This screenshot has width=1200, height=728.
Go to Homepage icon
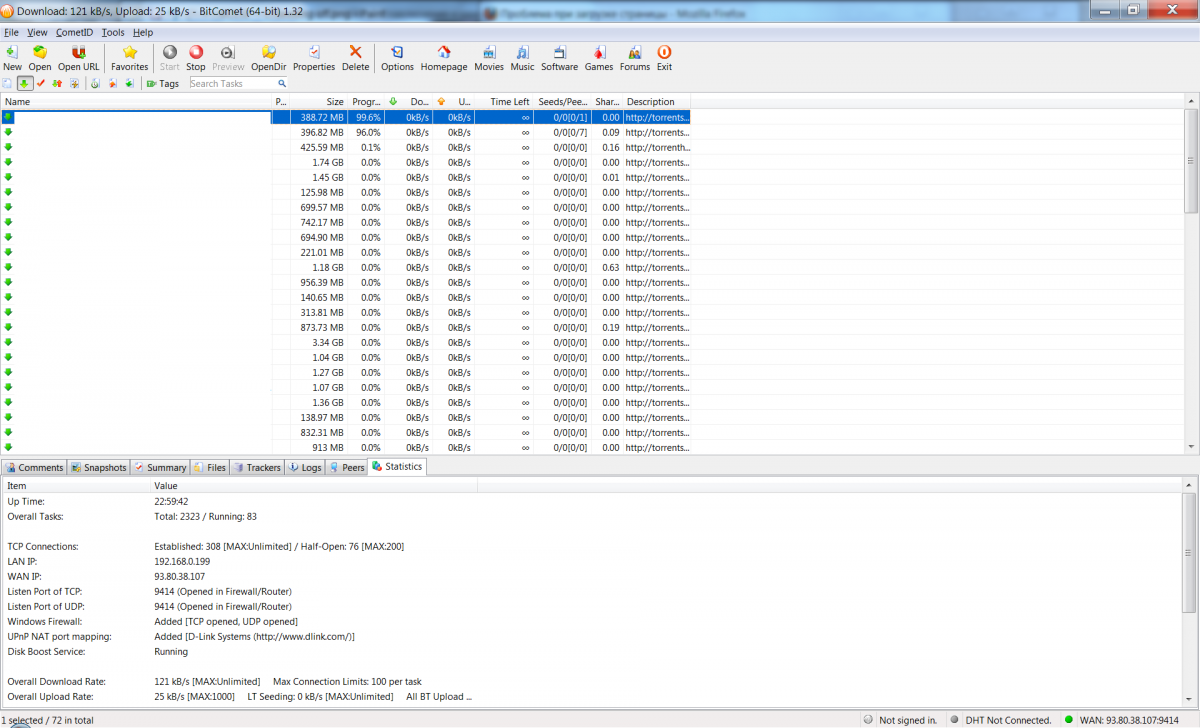[444, 58]
